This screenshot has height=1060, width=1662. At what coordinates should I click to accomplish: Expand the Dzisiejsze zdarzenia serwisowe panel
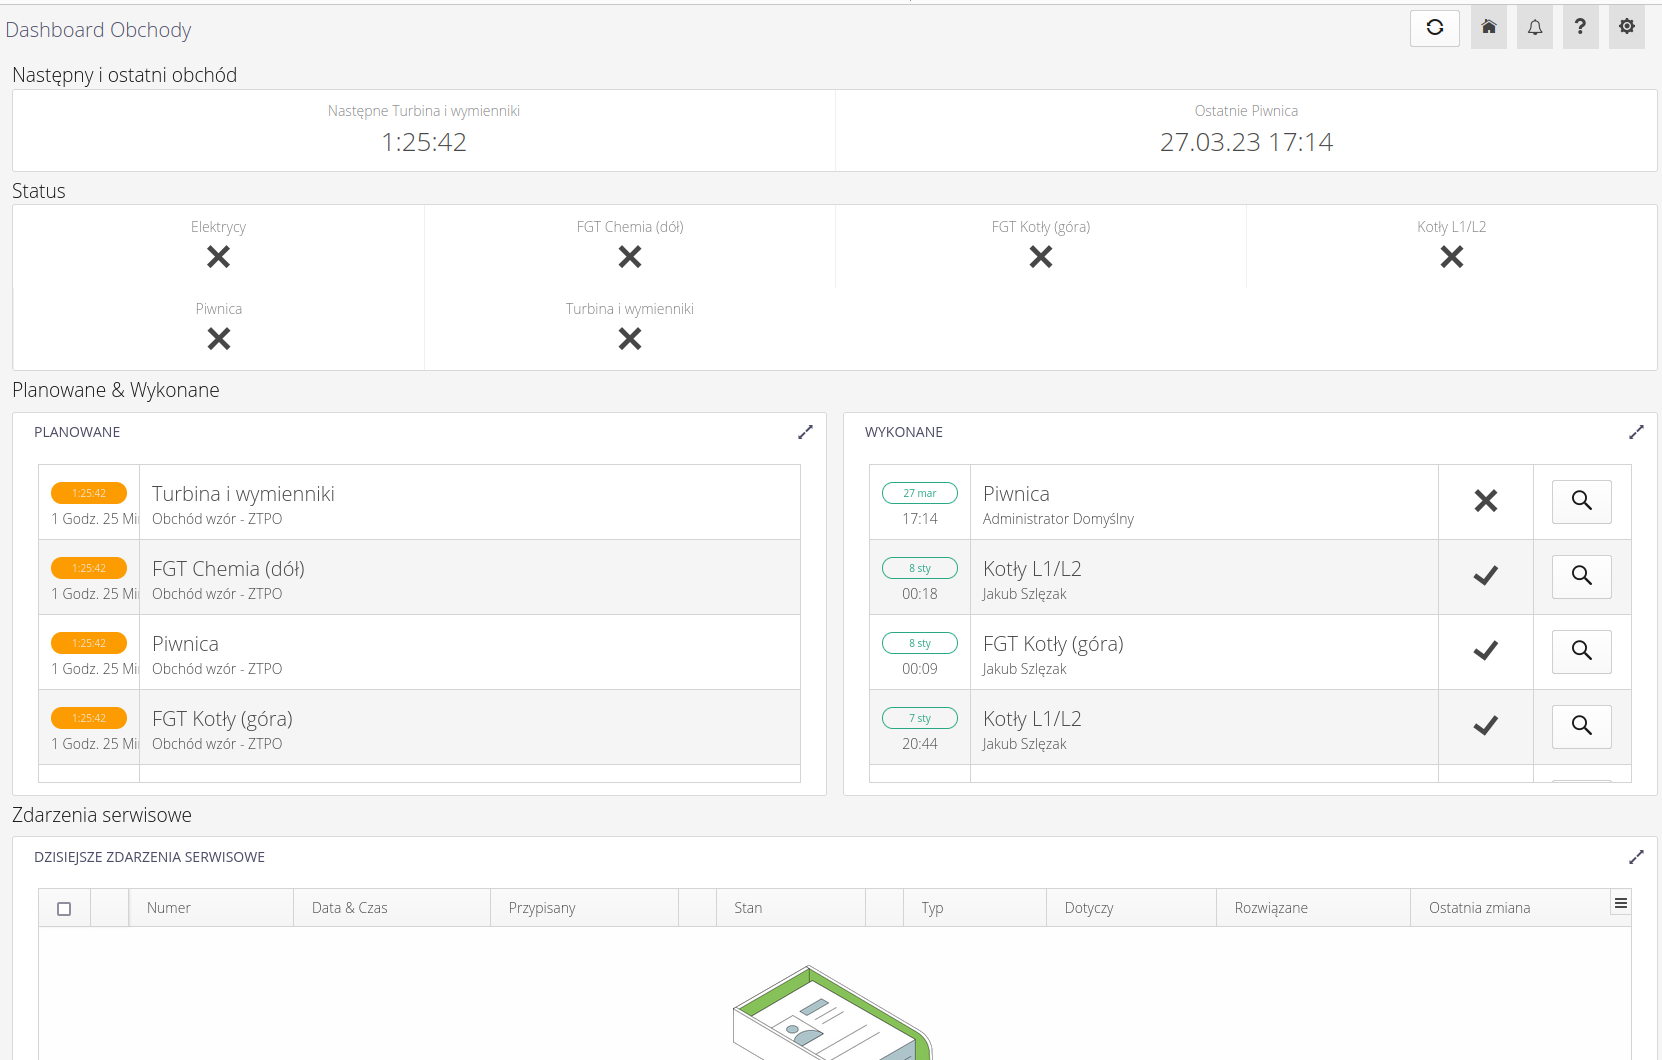tap(1636, 857)
